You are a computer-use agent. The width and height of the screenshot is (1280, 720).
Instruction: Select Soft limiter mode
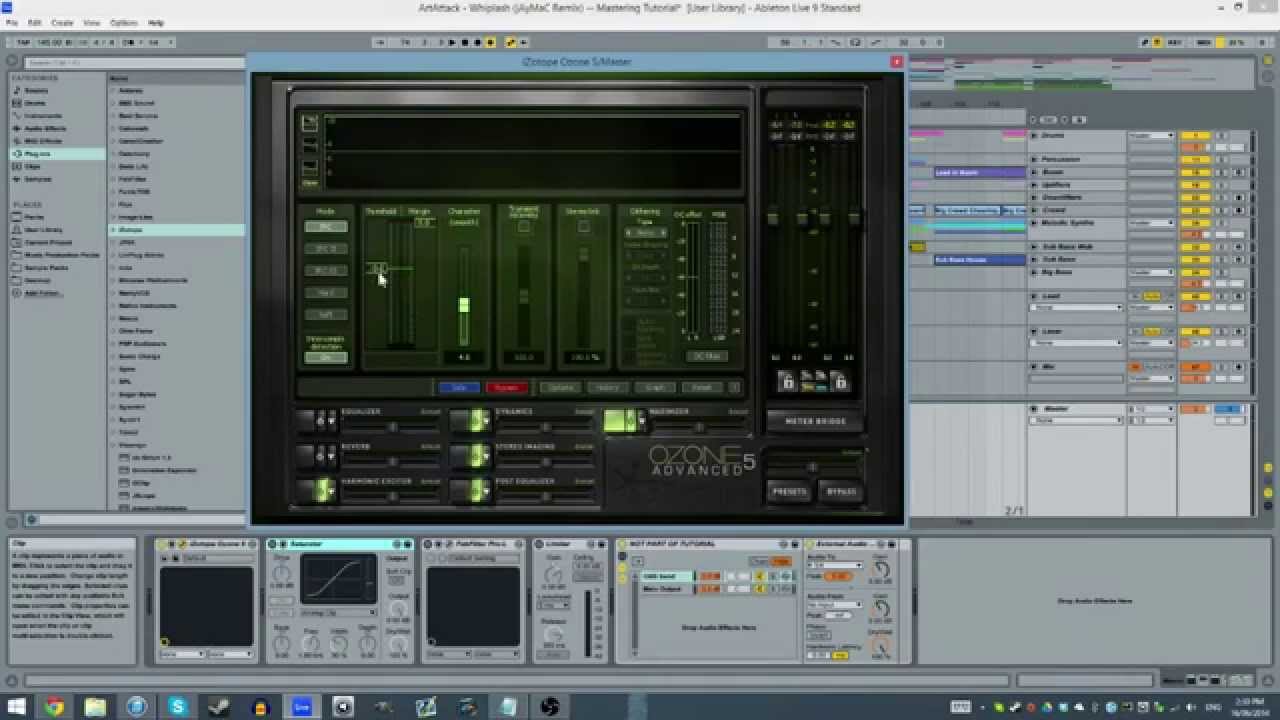point(326,315)
